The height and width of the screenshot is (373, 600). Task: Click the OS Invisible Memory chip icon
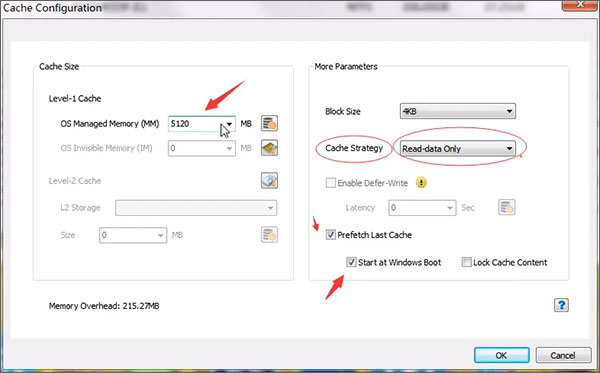click(269, 148)
